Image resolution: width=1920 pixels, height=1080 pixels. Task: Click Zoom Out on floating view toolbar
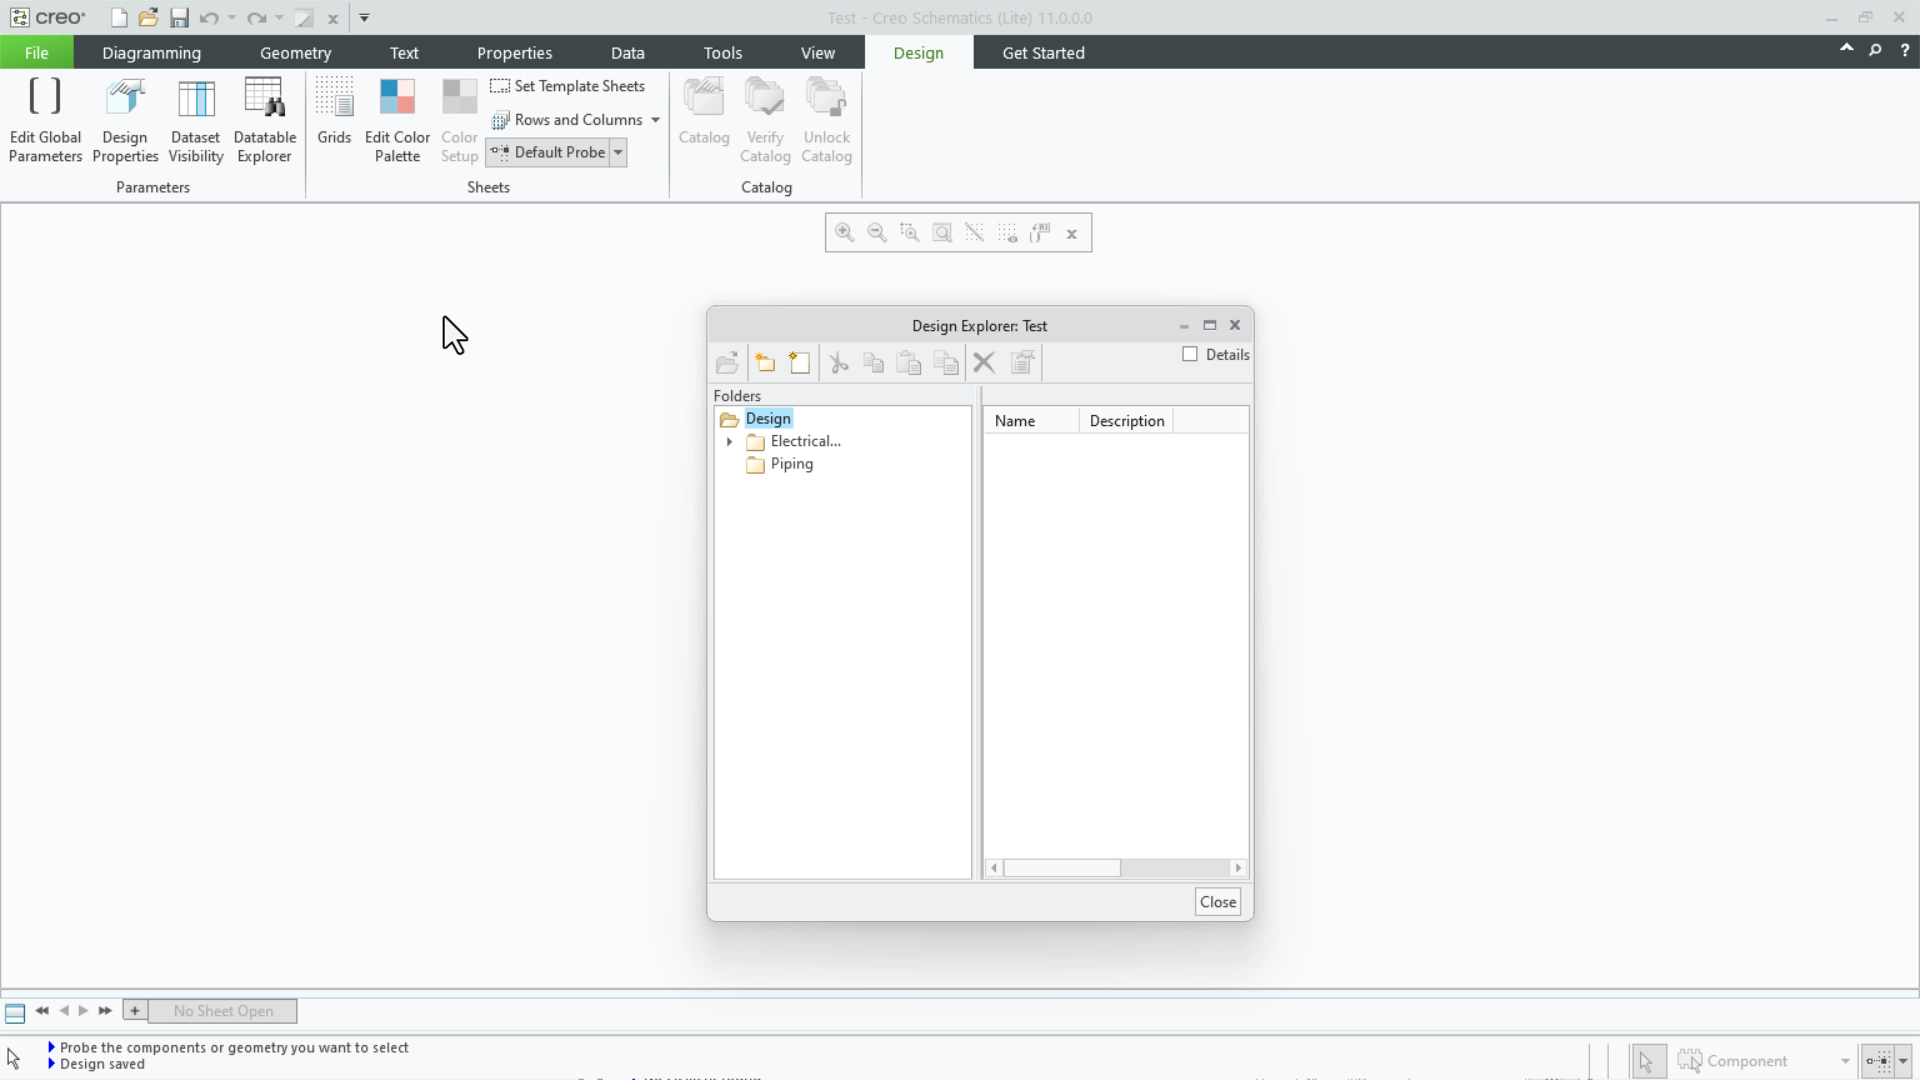(877, 233)
